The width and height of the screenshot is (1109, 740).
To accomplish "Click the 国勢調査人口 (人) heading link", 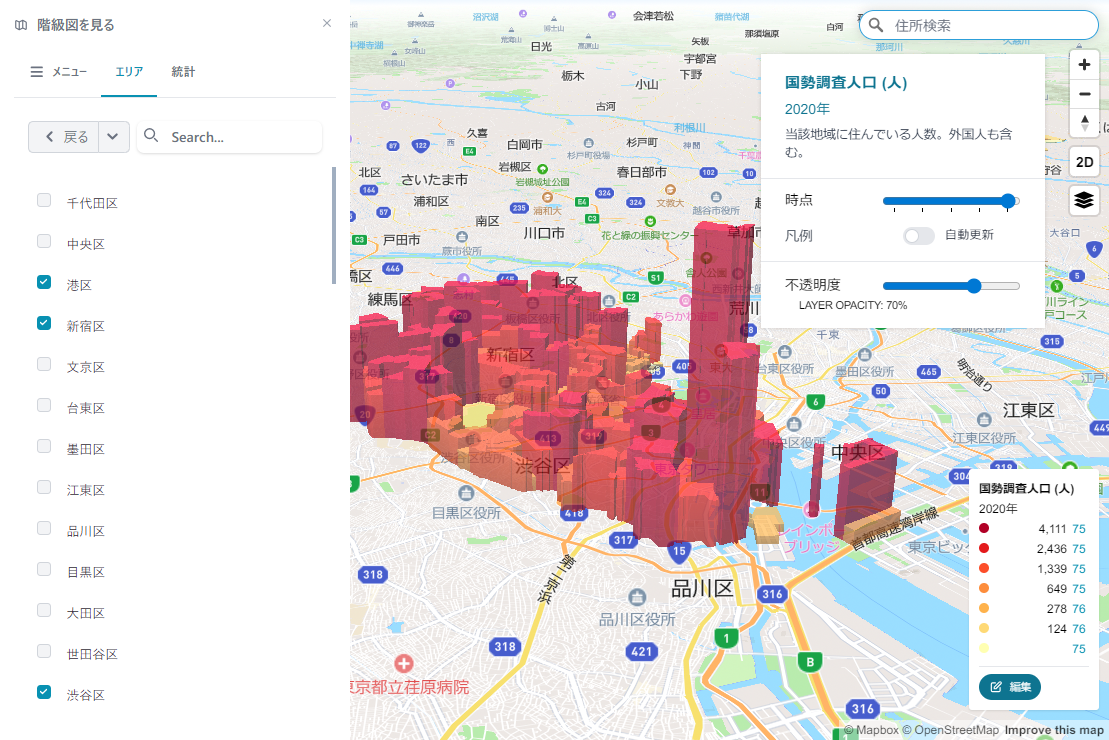I will pyautogui.click(x=846, y=83).
